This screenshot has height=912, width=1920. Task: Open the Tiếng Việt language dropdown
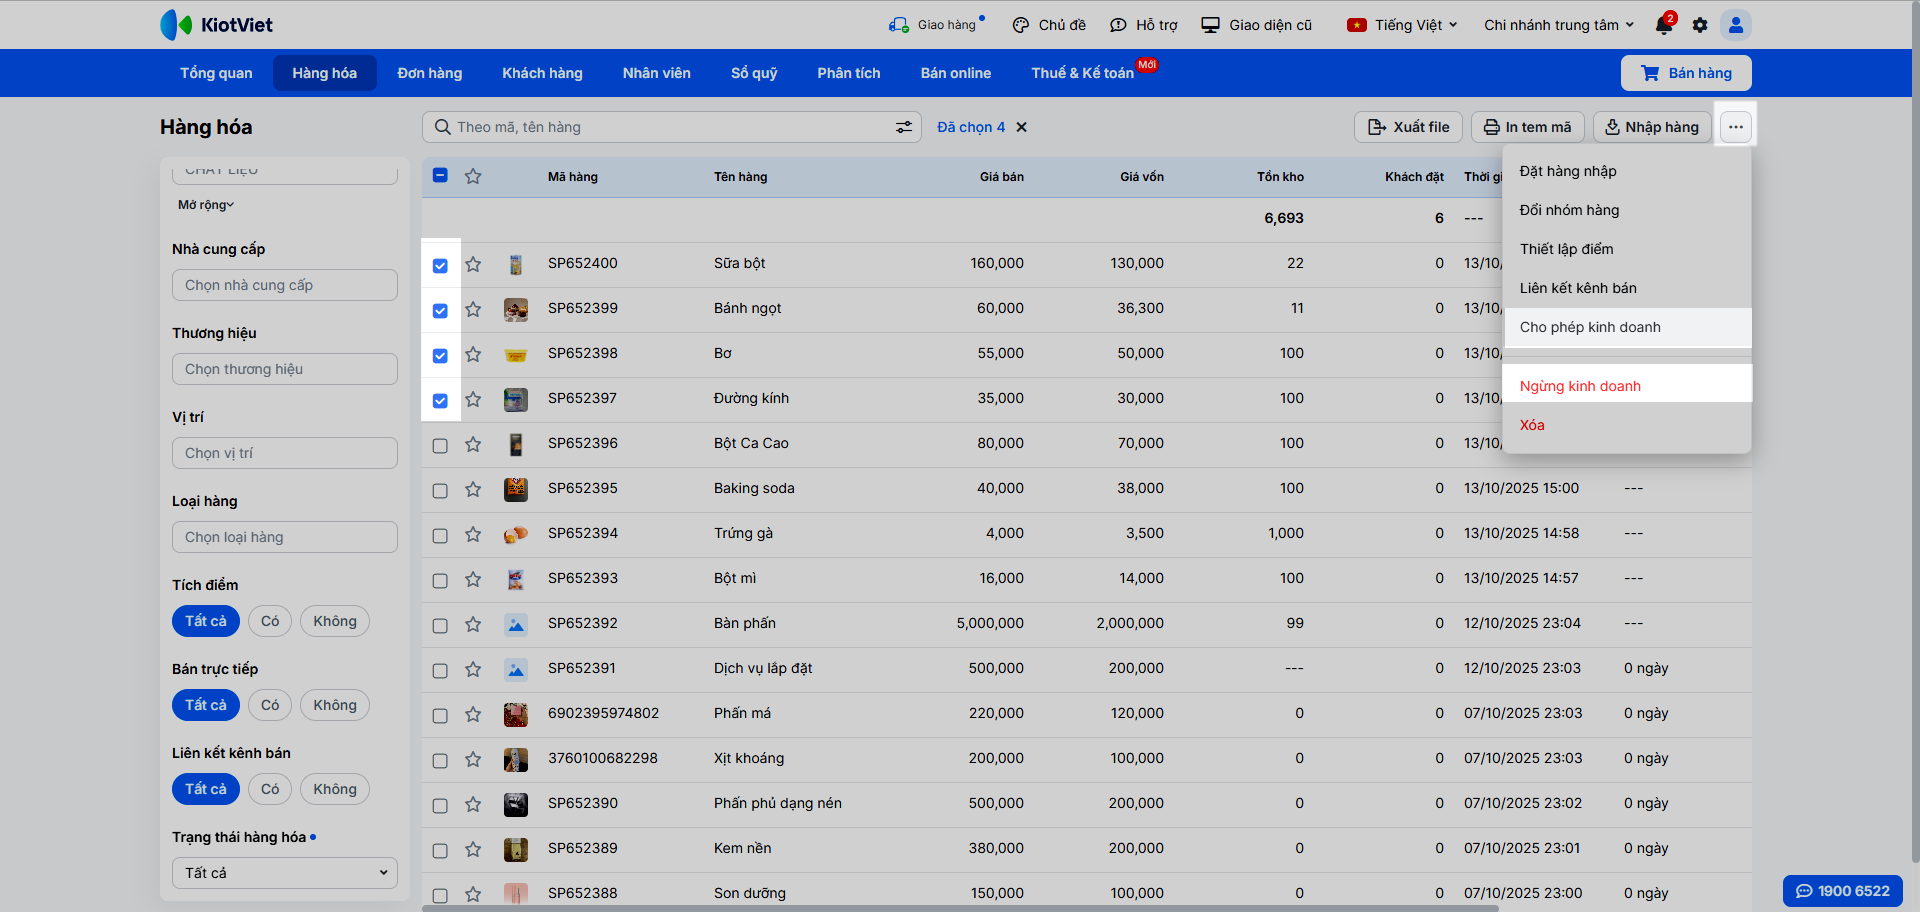1402,25
